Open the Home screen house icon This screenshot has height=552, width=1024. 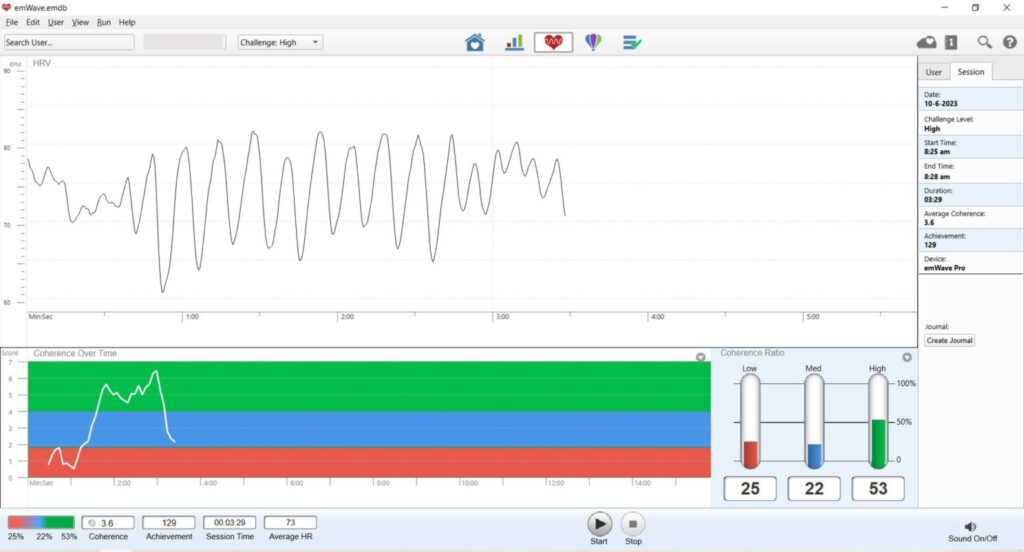(x=475, y=42)
